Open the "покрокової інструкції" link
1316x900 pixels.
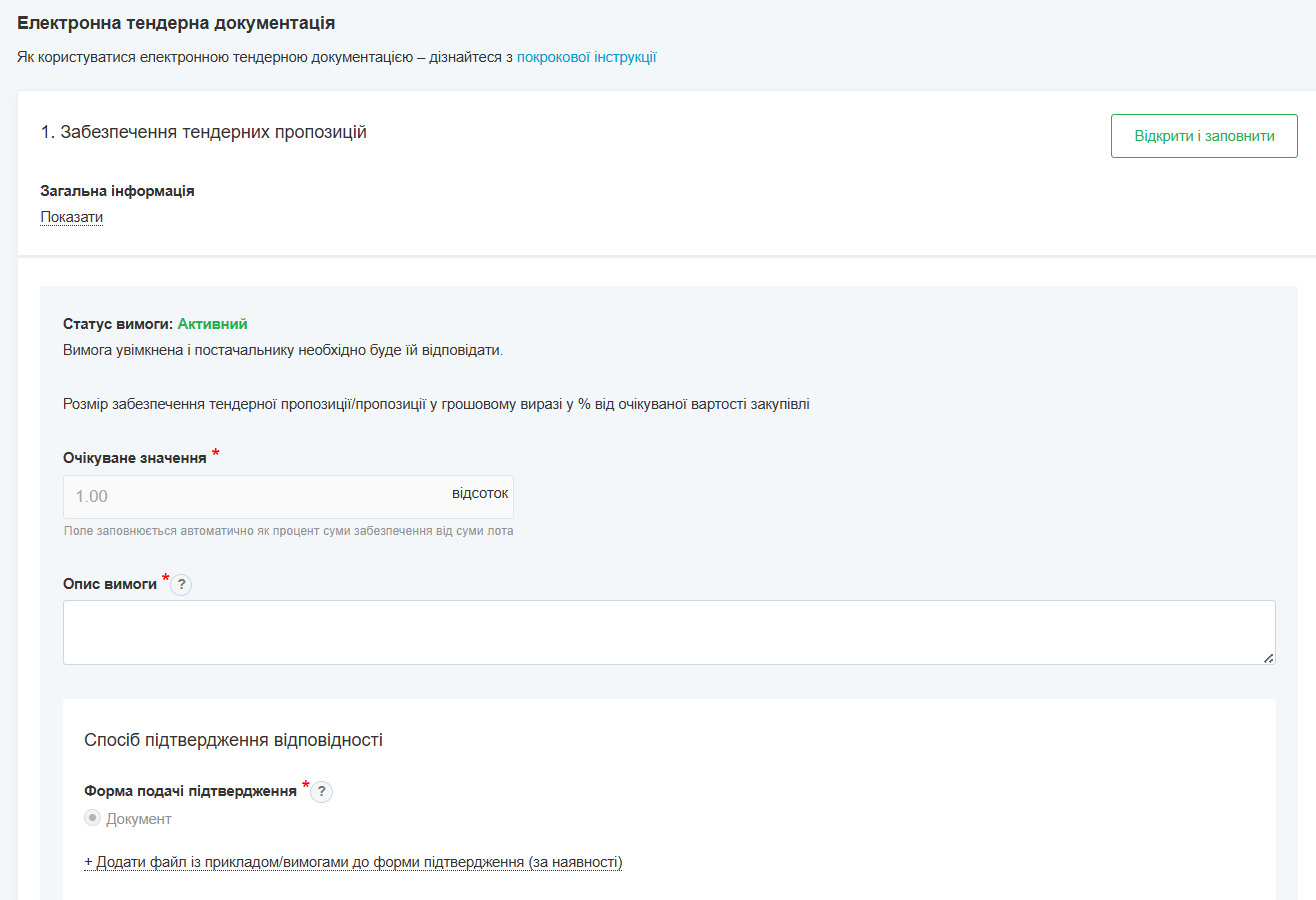(x=586, y=57)
